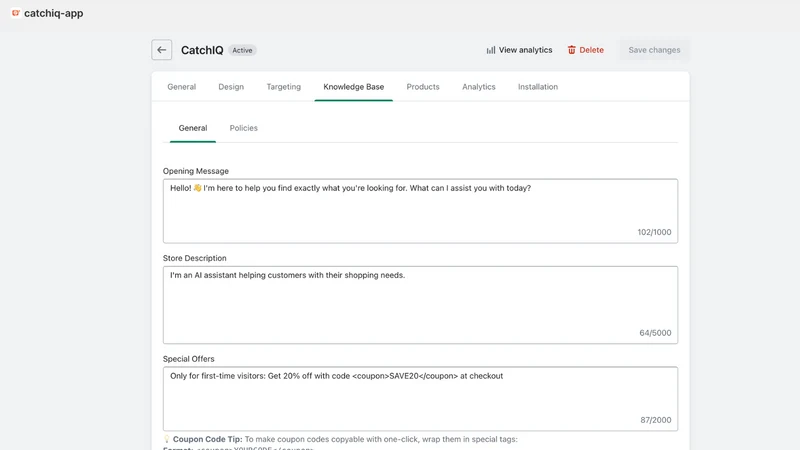Click the Special Offers label

pos(189,359)
